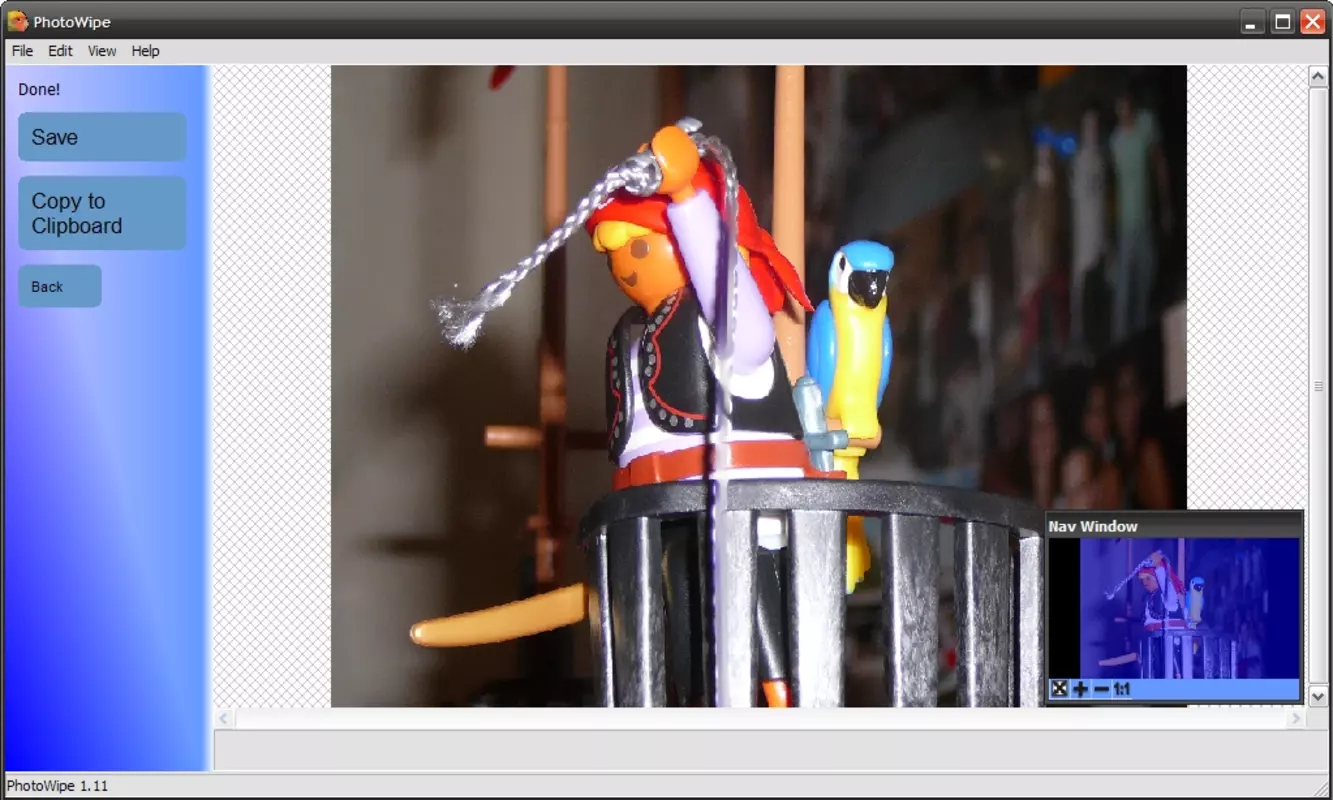The height and width of the screenshot is (800, 1333).
Task: Click the vertical scrollbar down arrow
Action: point(1318,696)
